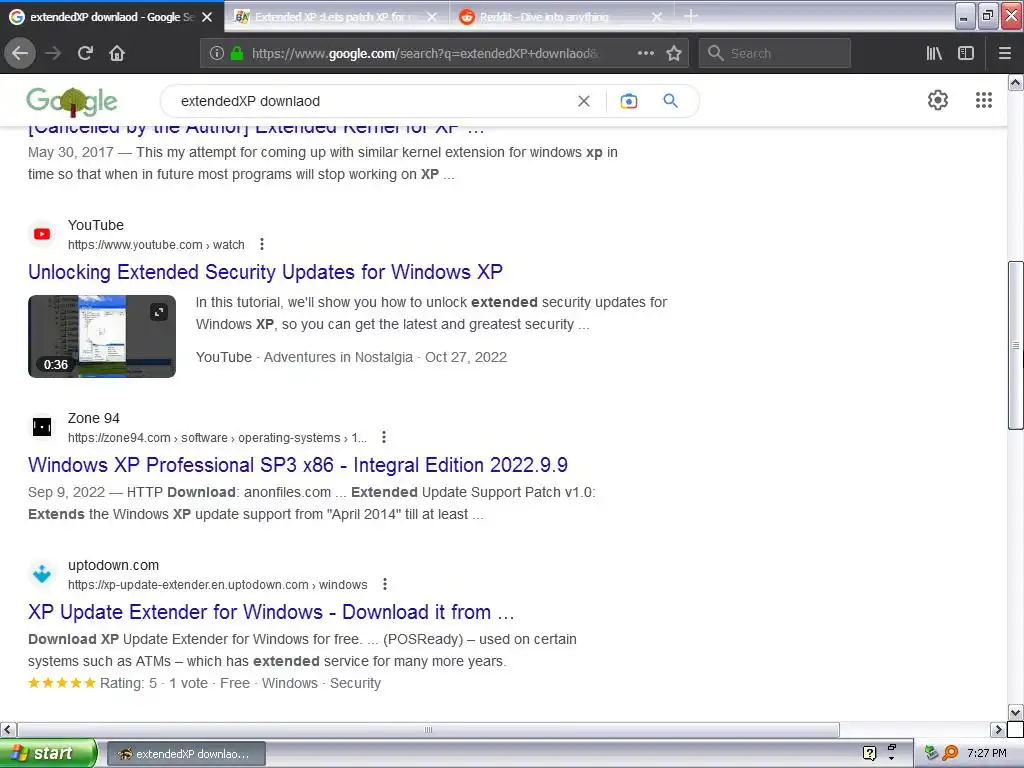The height and width of the screenshot is (768, 1024).
Task: Click the green secure padlock icon
Action: click(x=237, y=54)
